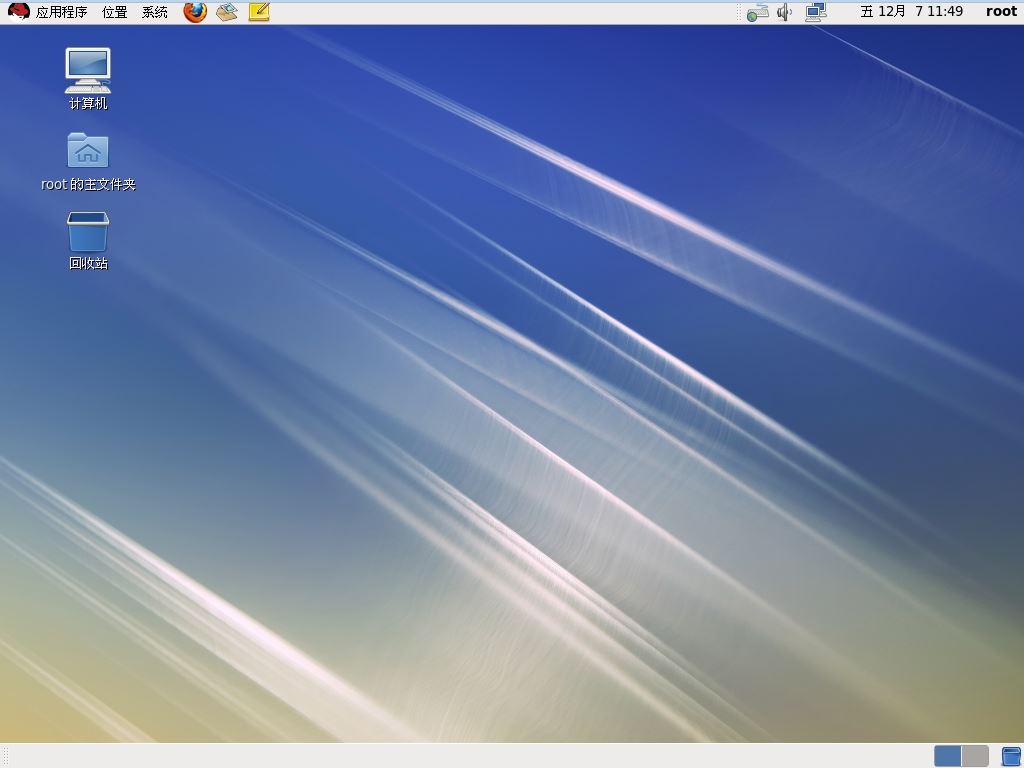Open the root user menu
The height and width of the screenshot is (768, 1024).
click(x=1001, y=12)
